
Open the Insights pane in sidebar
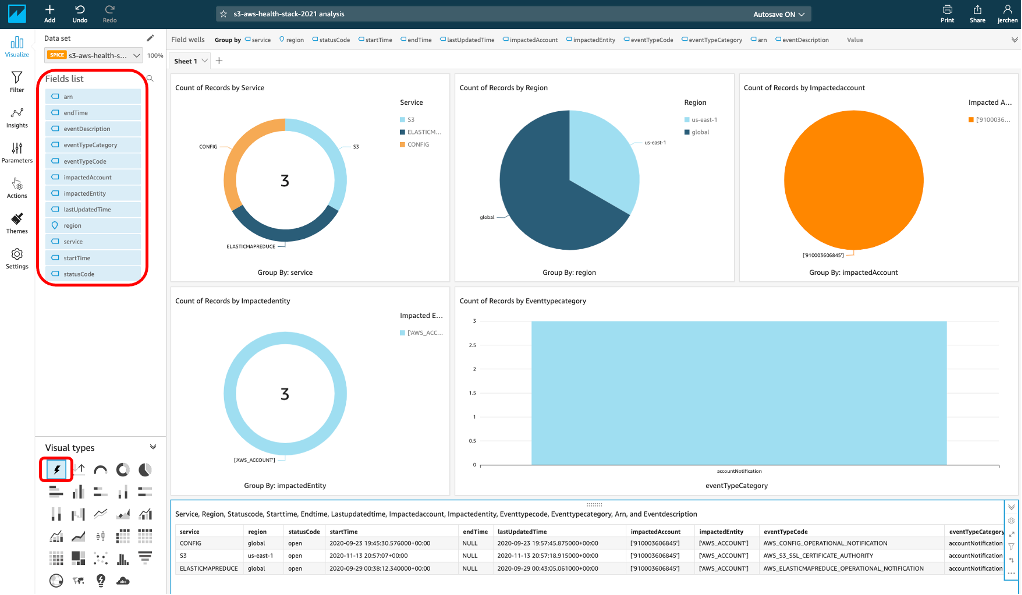[17, 117]
